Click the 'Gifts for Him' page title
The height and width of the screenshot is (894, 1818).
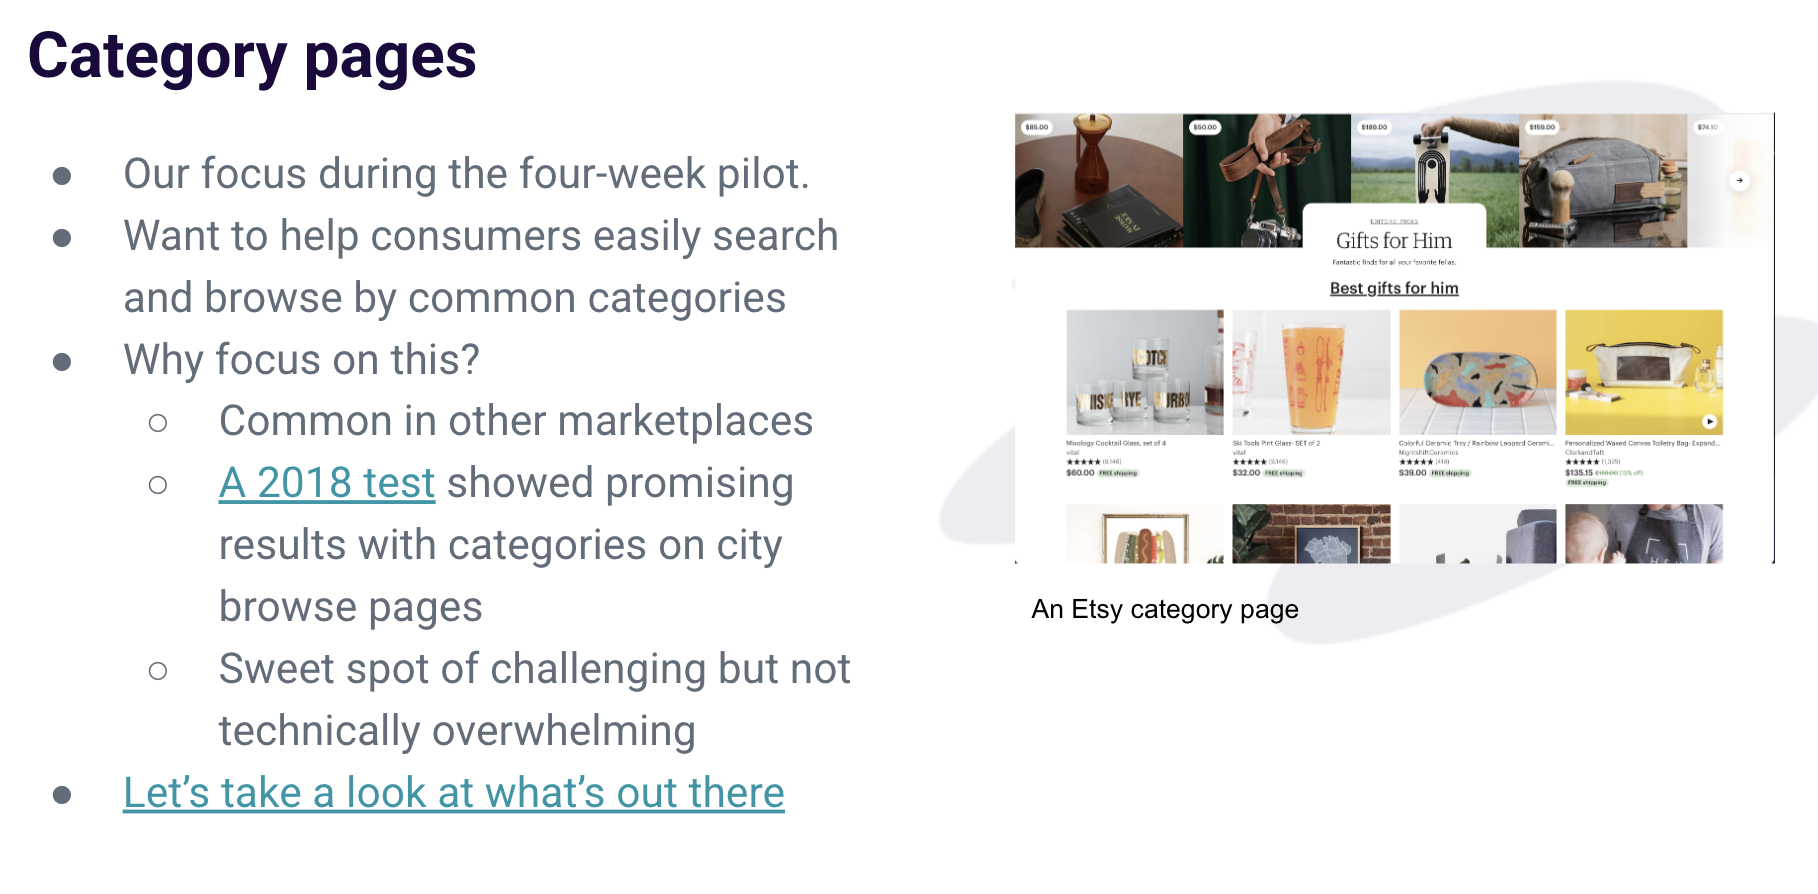click(x=1393, y=241)
